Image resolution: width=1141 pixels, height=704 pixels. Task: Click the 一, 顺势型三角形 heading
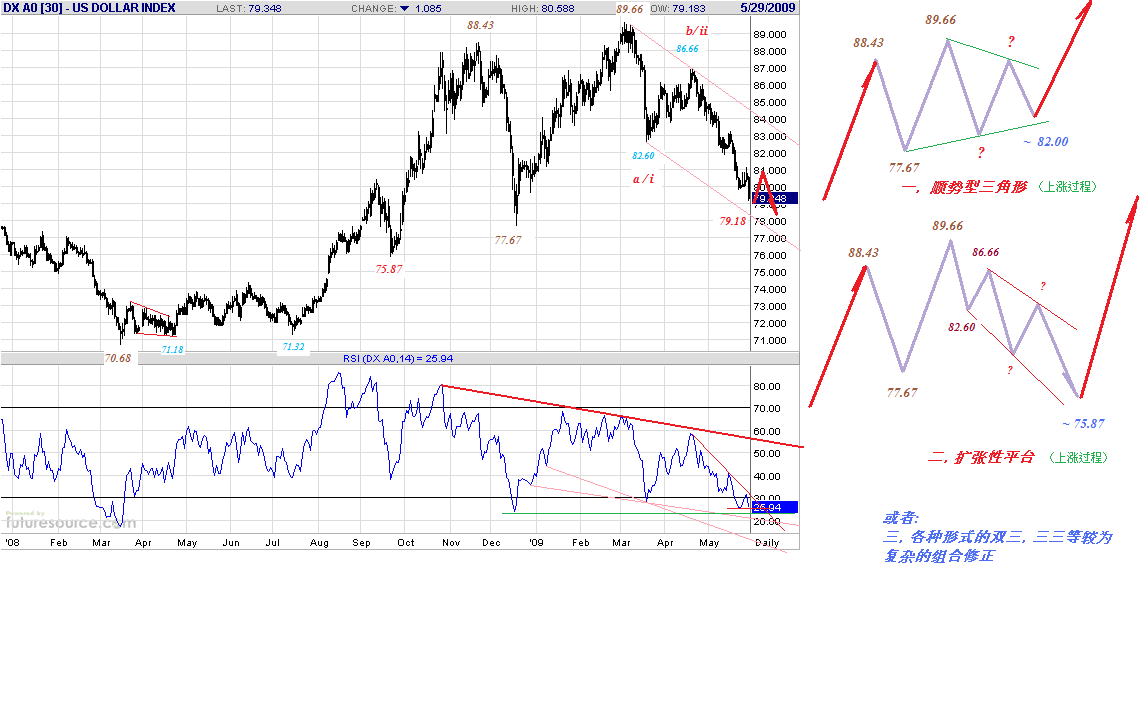point(964,187)
